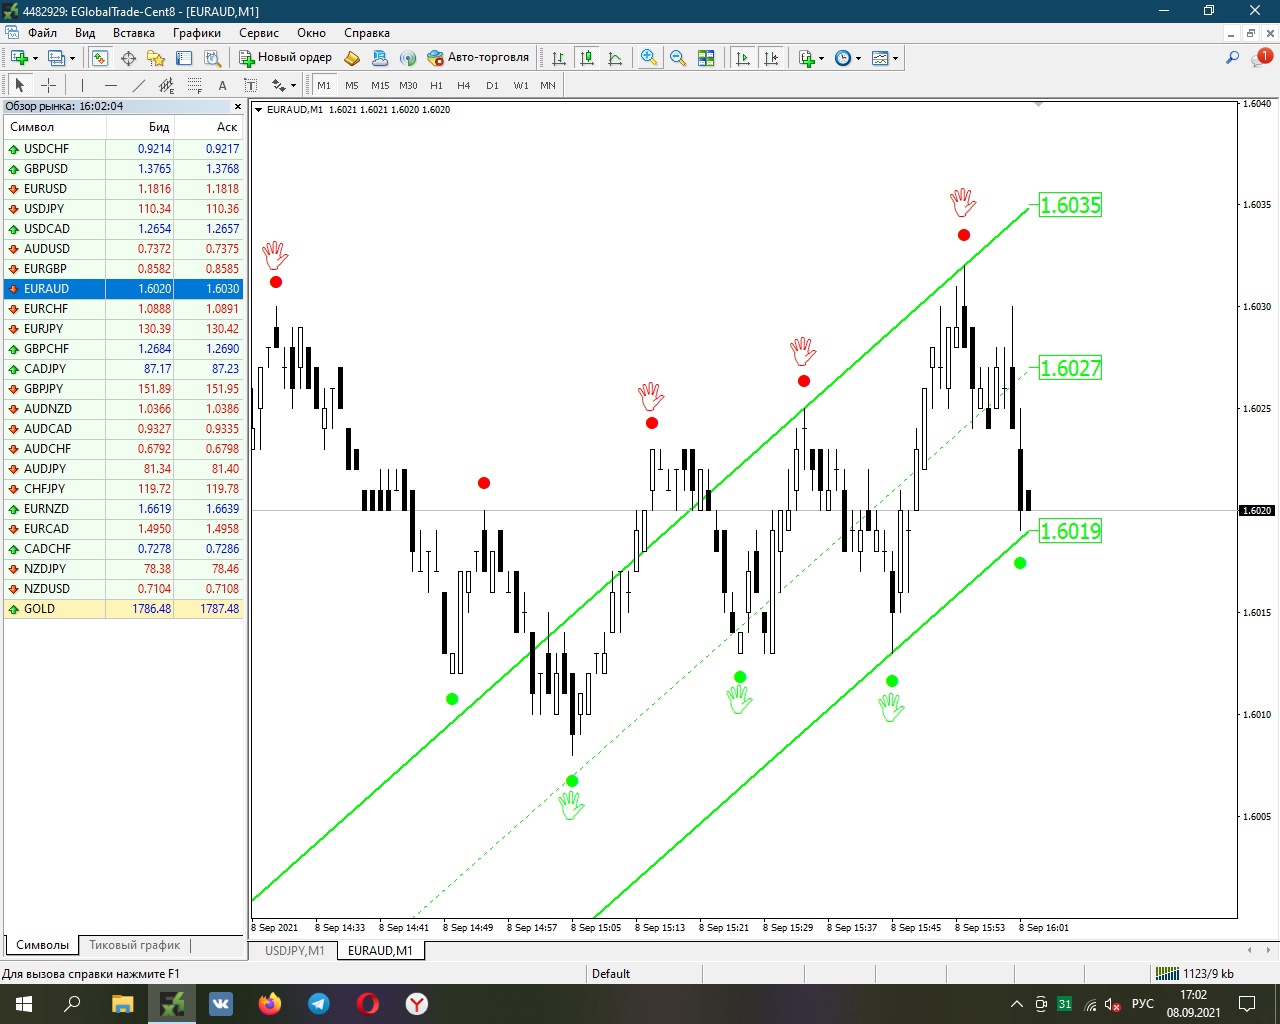Switch timeframe to M15

tap(380, 85)
